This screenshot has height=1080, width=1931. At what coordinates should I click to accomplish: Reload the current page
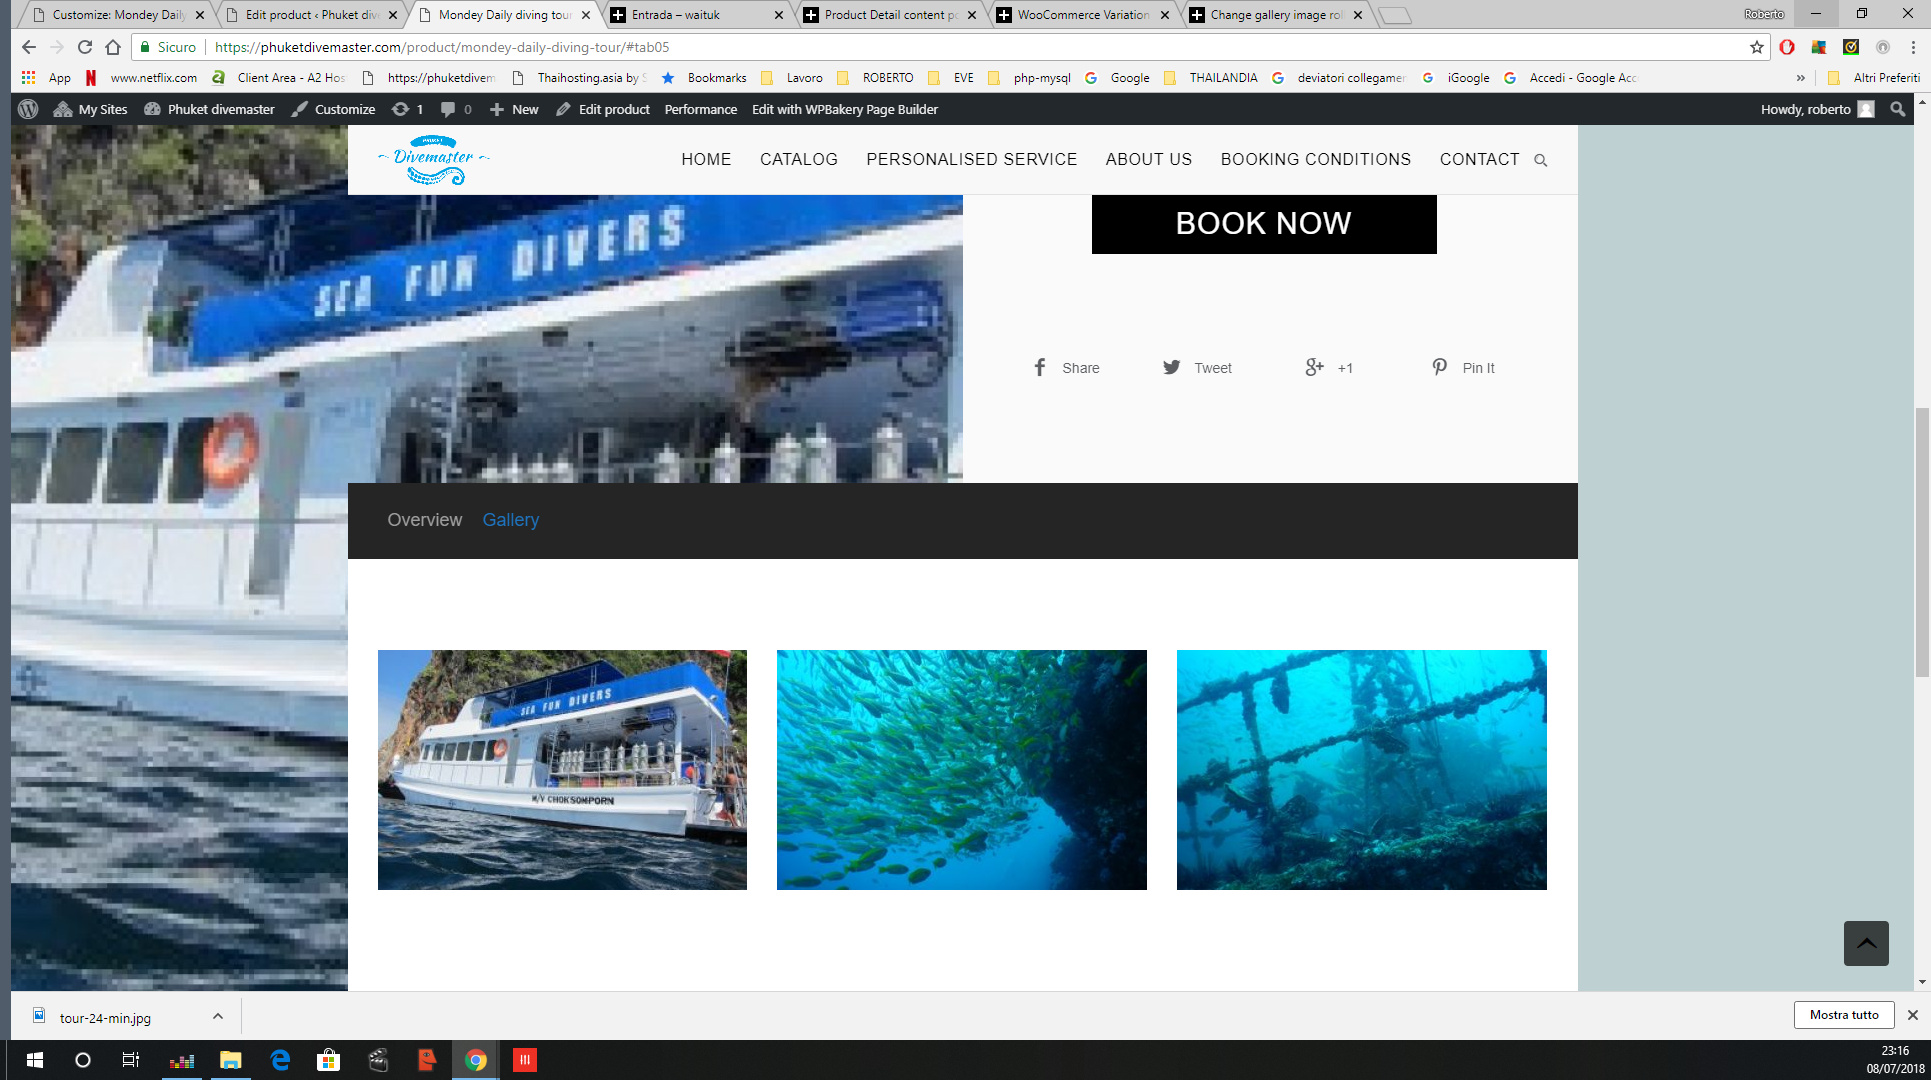tap(85, 47)
